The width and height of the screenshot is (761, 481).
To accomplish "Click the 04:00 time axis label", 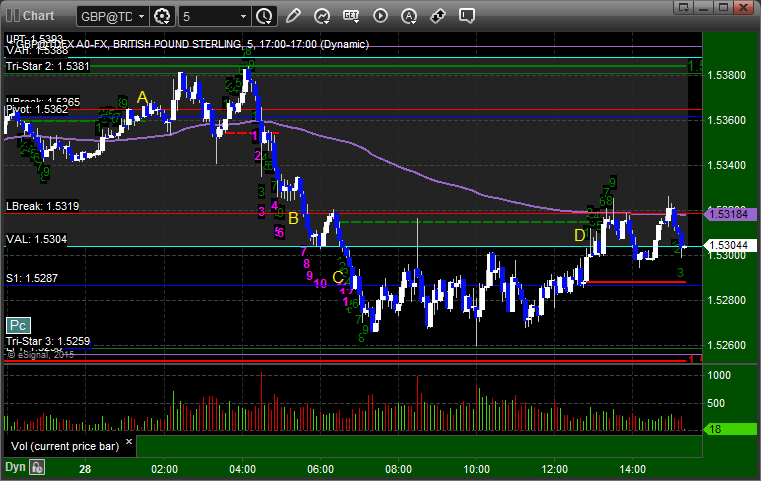I will point(242,469).
